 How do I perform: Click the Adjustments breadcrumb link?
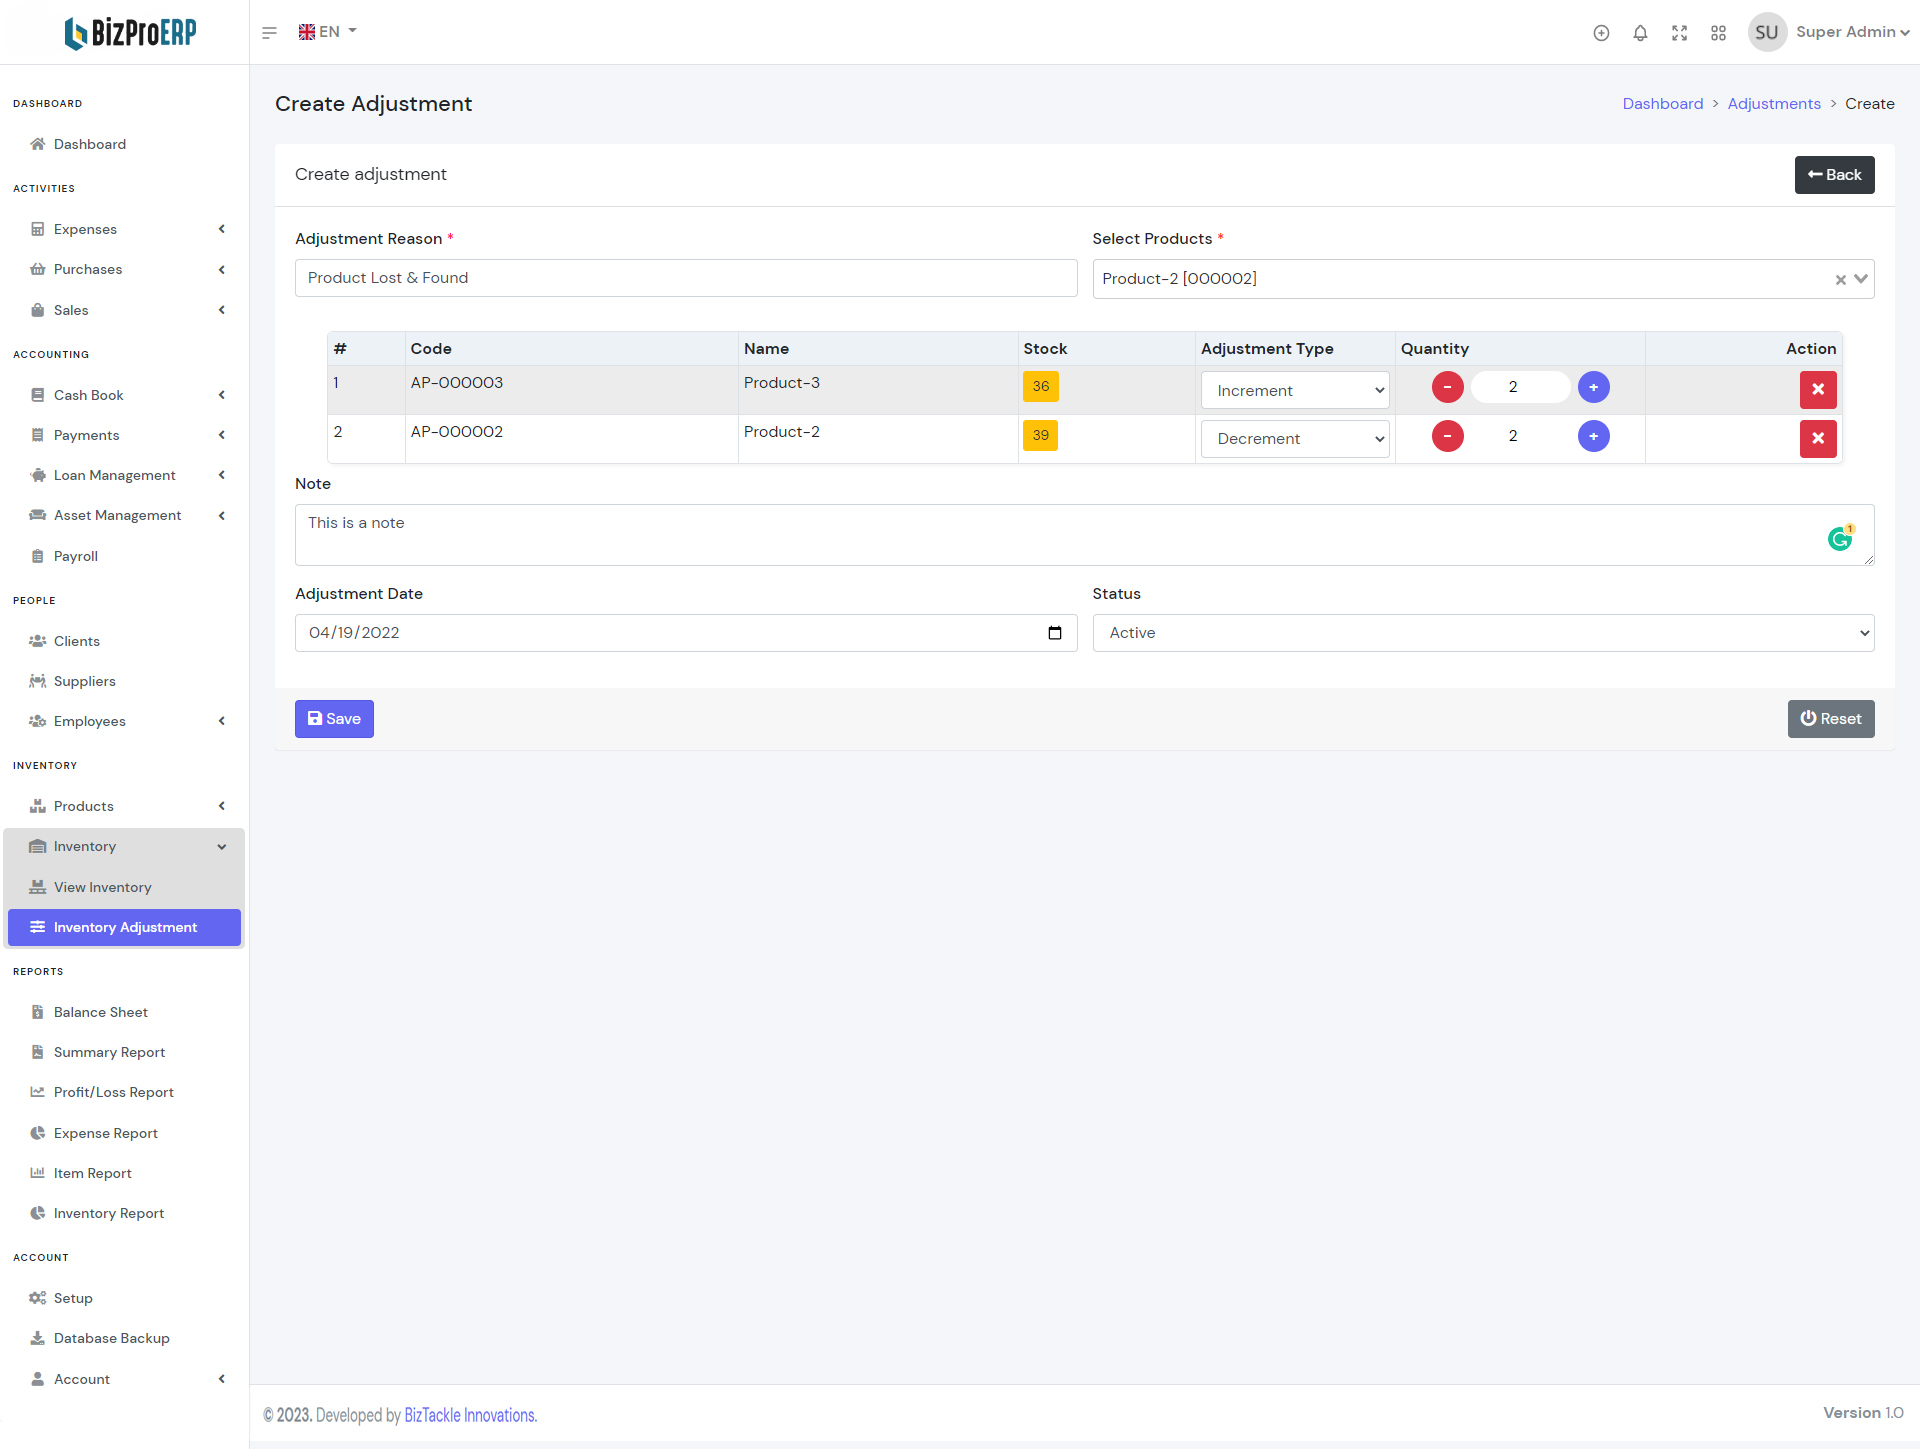tap(1773, 104)
